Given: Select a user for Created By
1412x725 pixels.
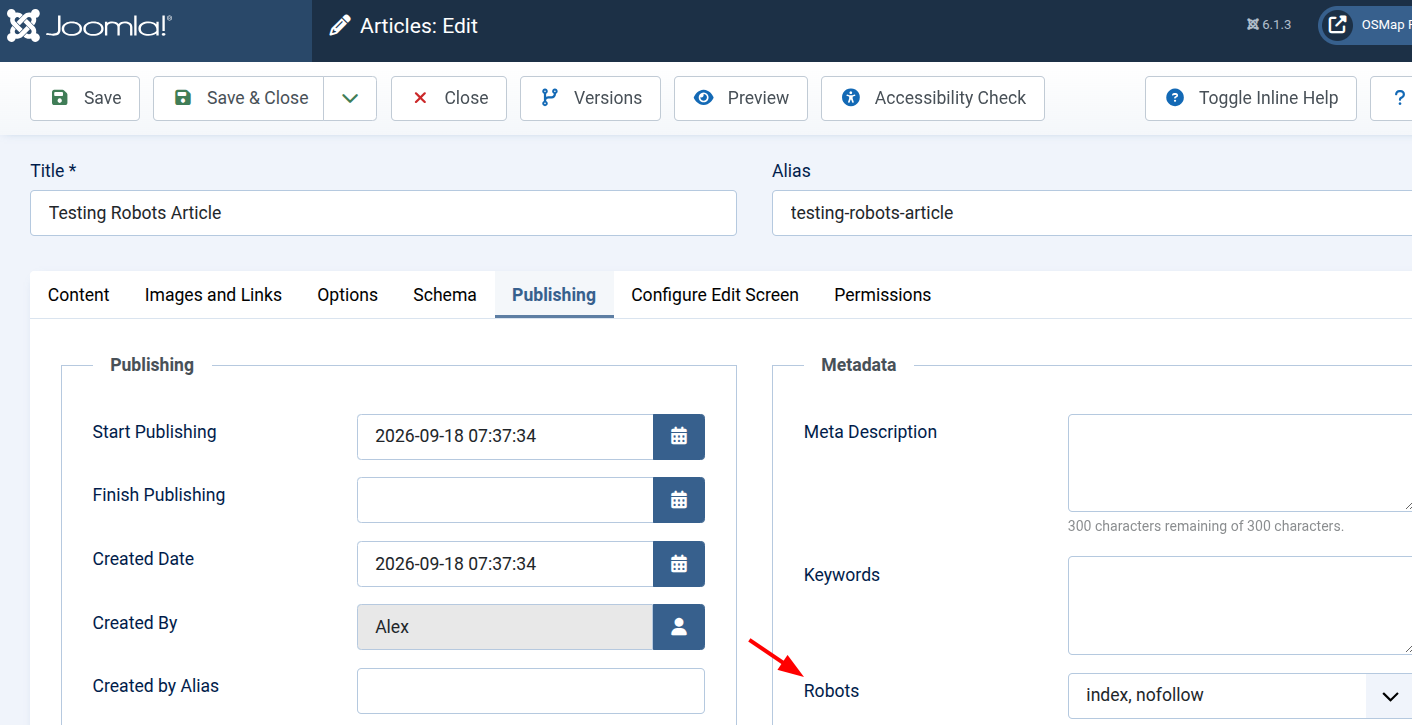Looking at the screenshot, I should [679, 627].
